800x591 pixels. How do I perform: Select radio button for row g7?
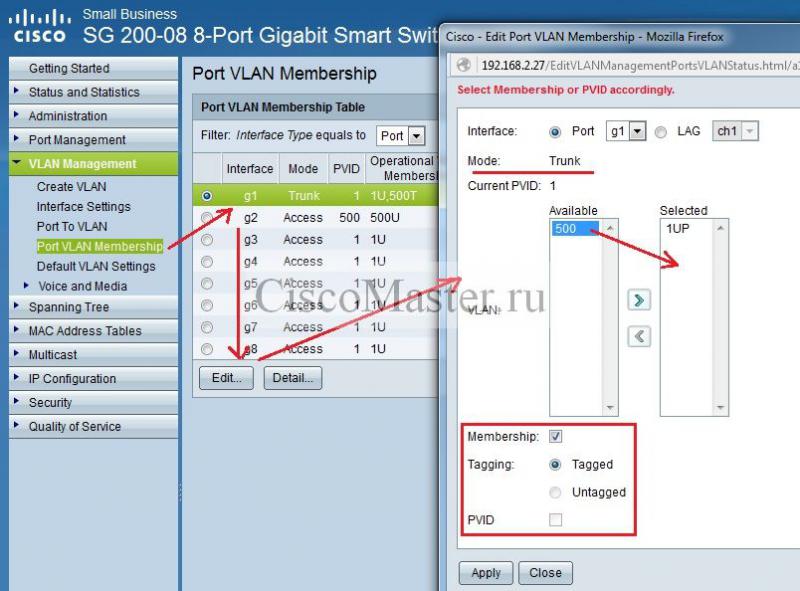207,327
